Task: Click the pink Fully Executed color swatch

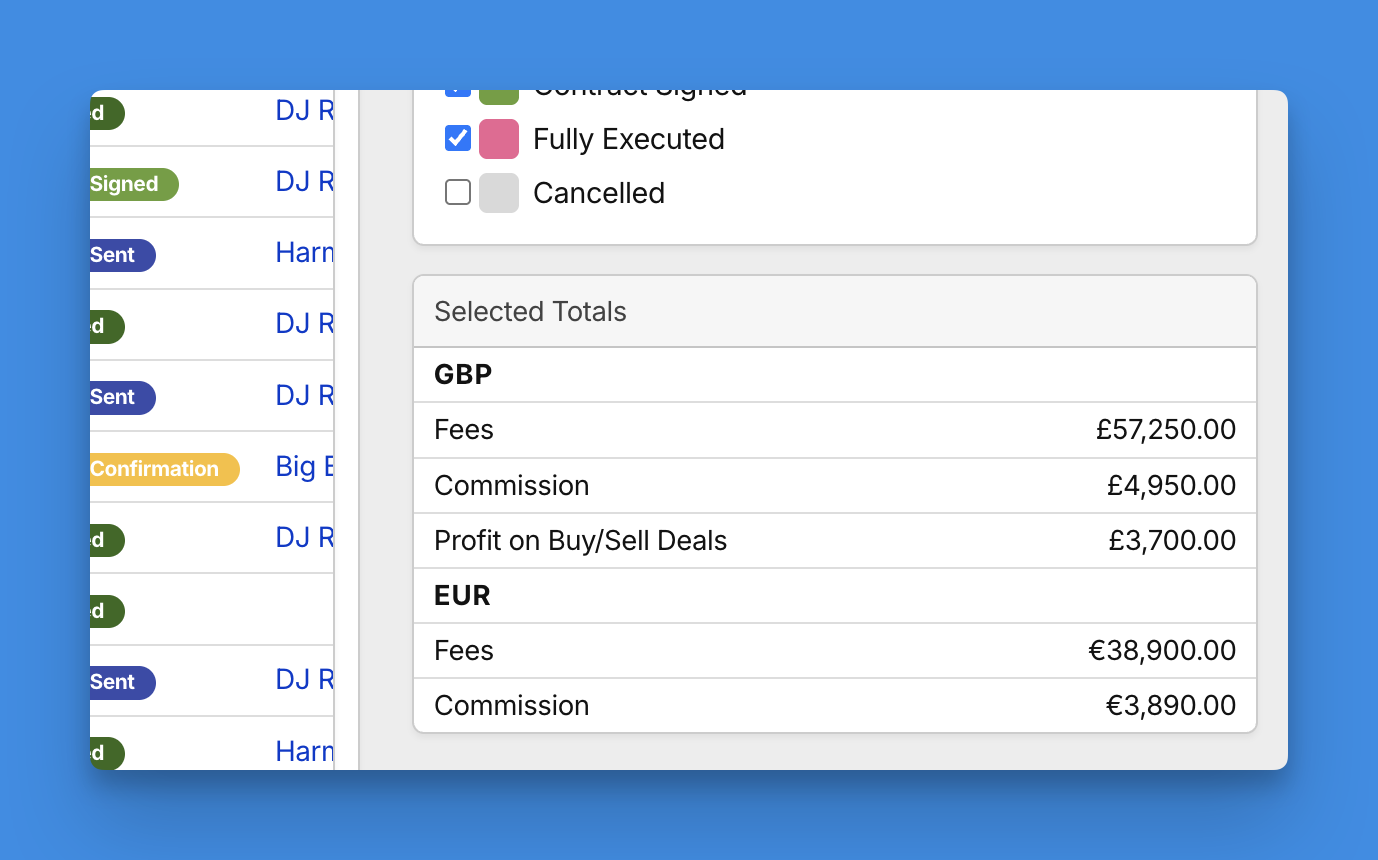Action: [x=499, y=139]
